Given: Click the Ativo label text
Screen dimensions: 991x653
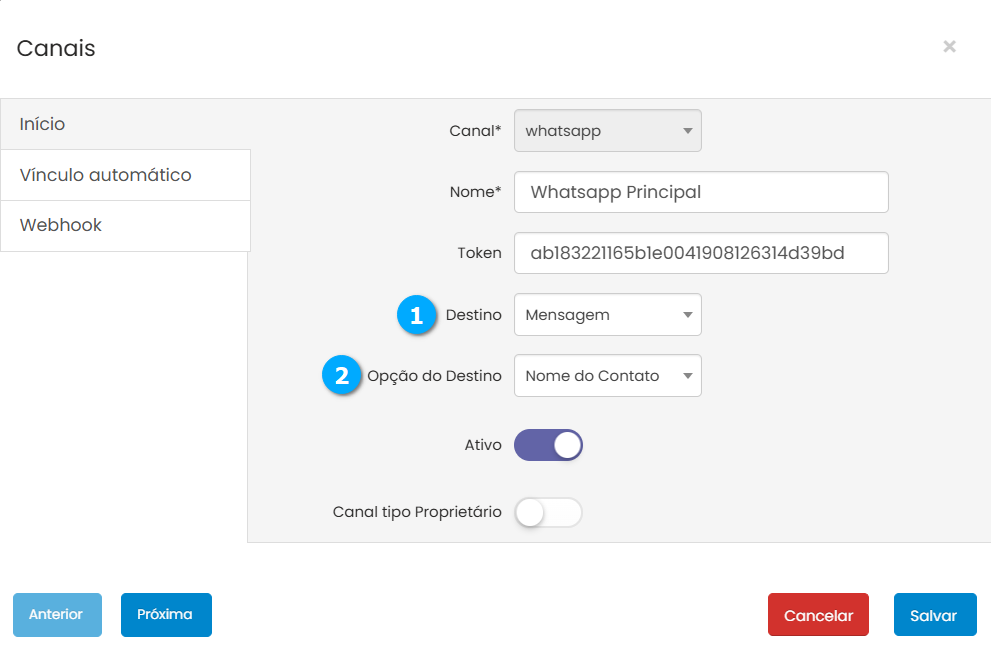Looking at the screenshot, I should coord(483,445).
